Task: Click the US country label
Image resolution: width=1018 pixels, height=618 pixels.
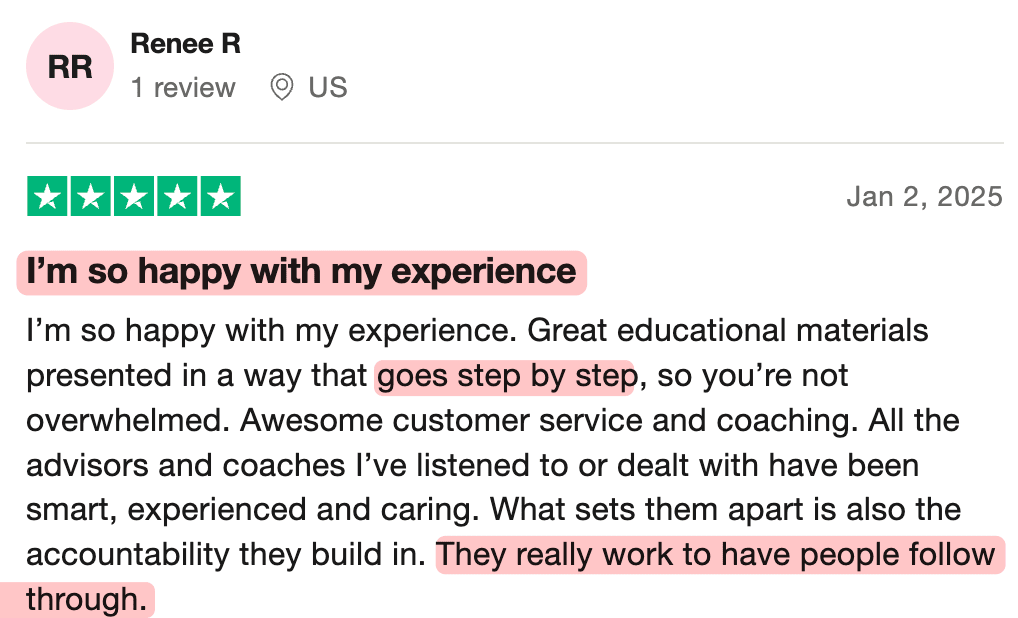Action: coord(327,88)
